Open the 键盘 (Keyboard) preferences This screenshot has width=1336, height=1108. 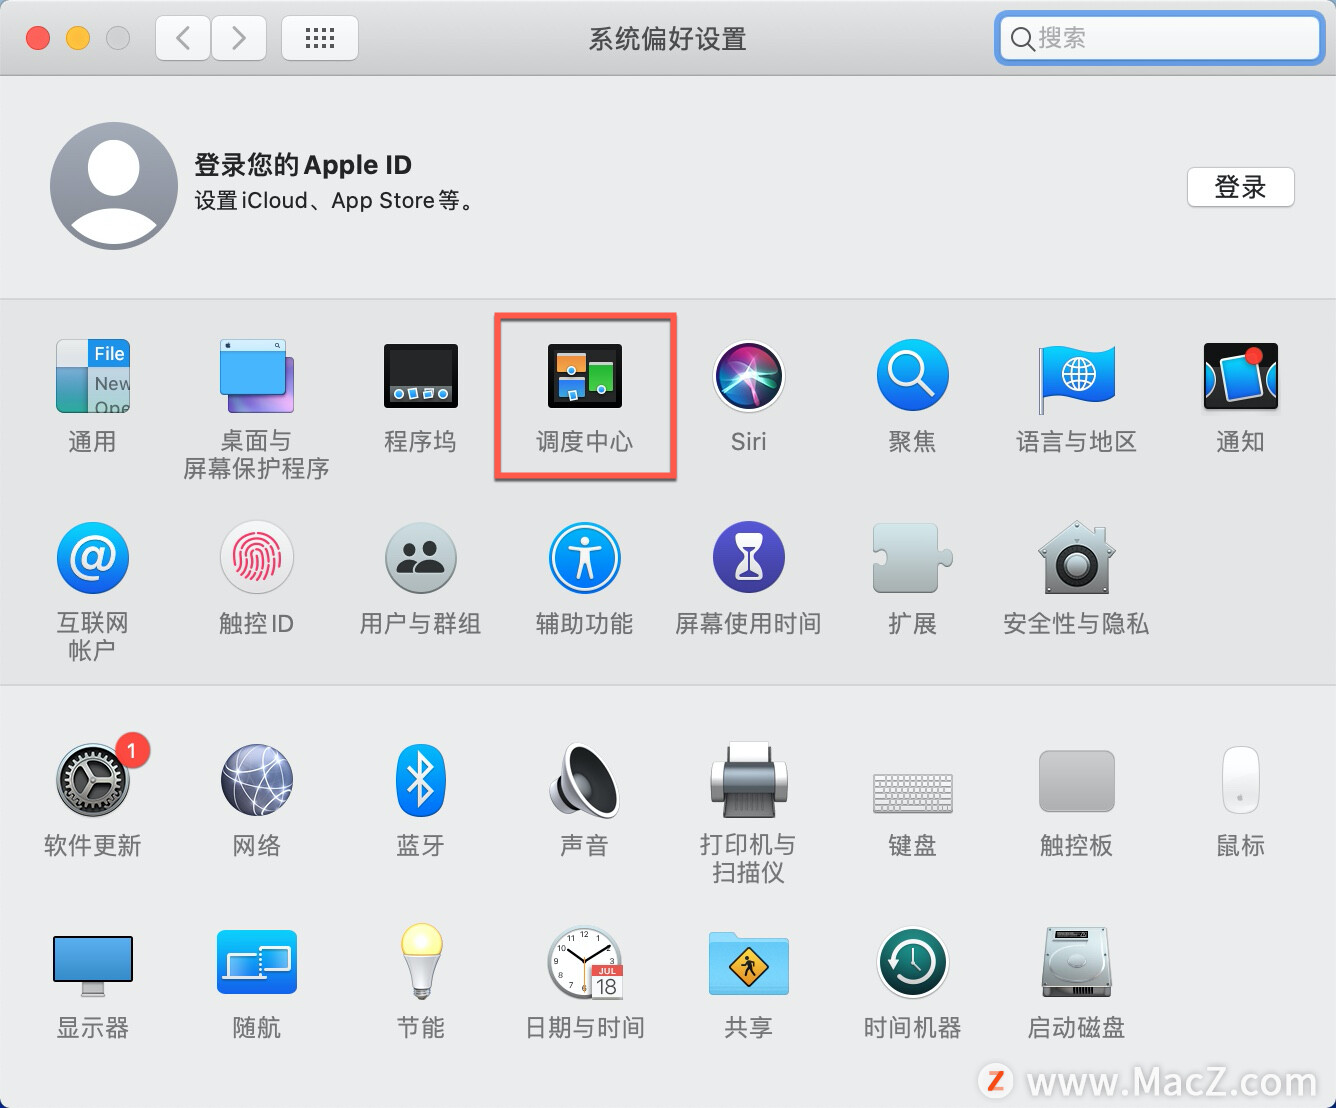[x=912, y=792]
